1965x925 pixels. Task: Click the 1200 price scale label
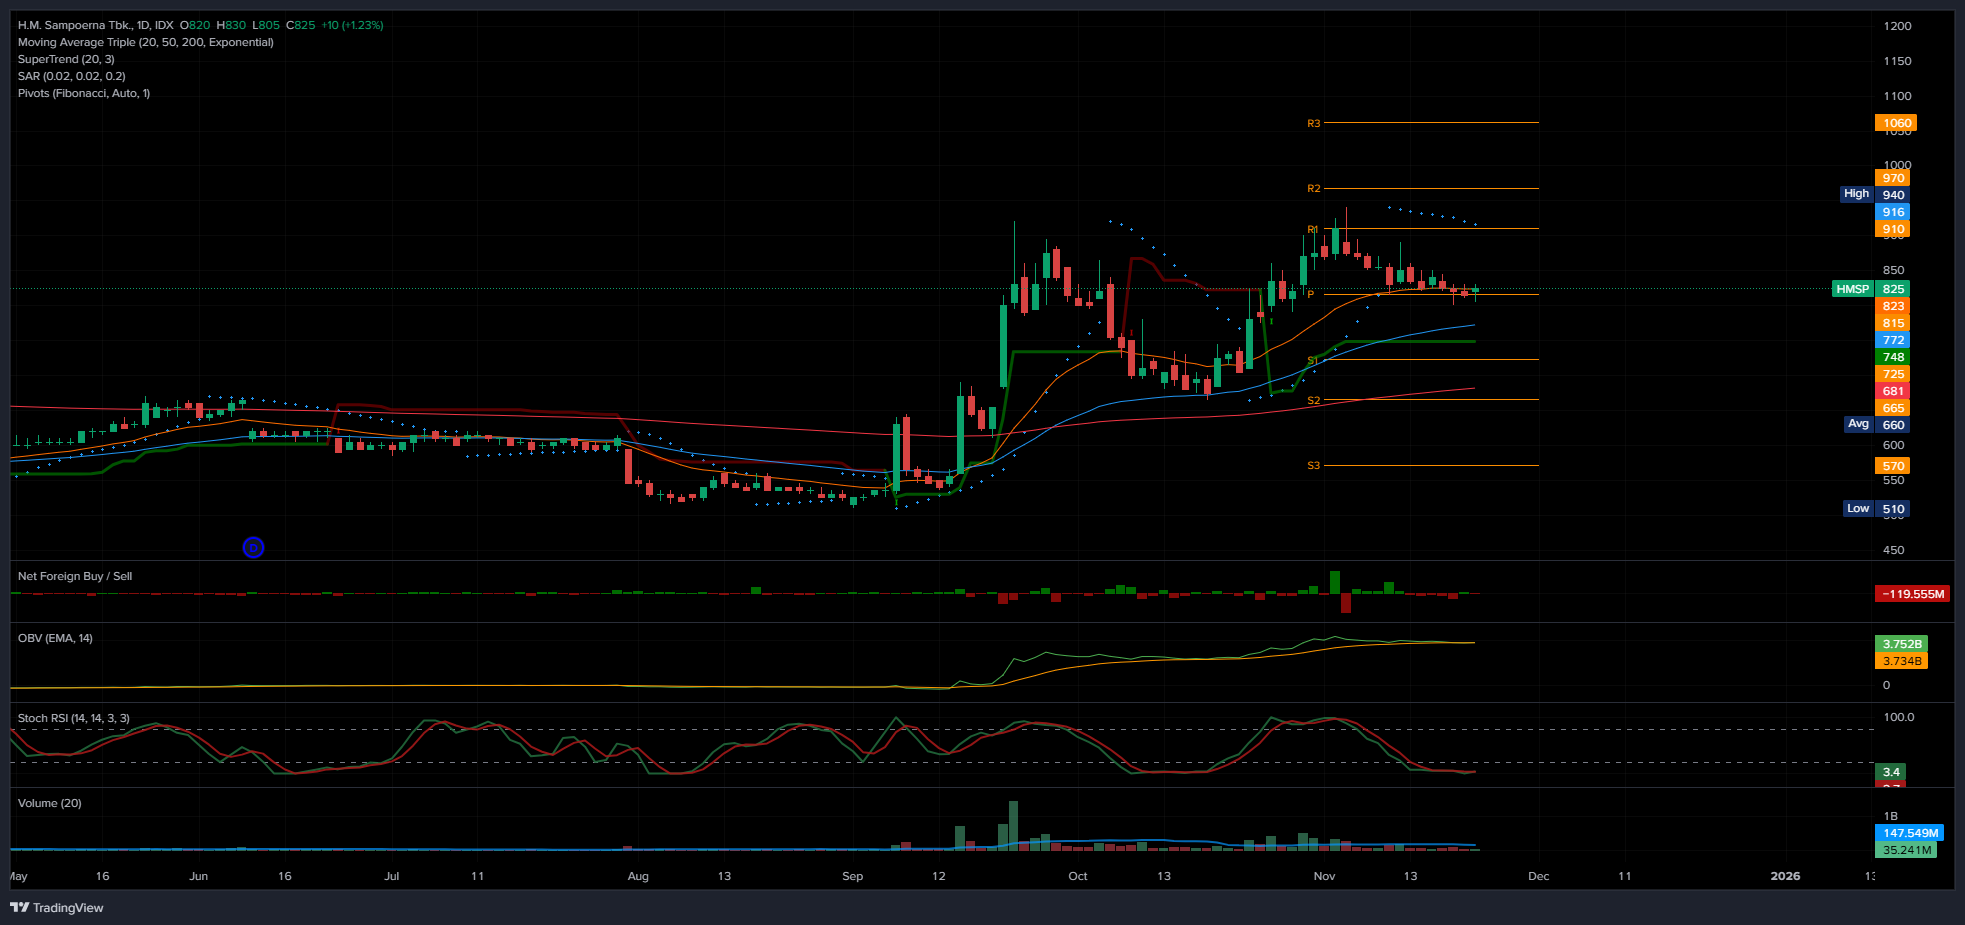(1897, 26)
